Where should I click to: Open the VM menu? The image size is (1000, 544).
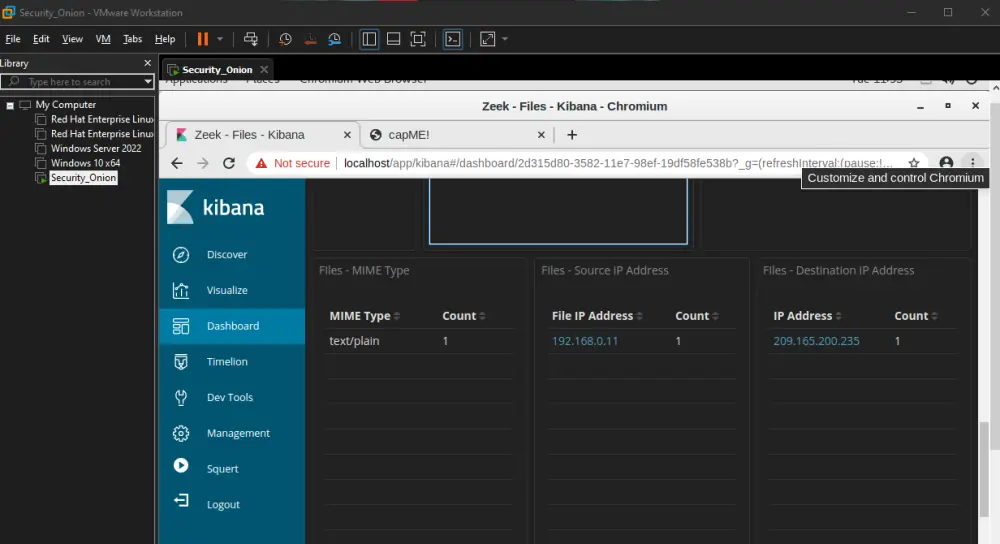(103, 39)
